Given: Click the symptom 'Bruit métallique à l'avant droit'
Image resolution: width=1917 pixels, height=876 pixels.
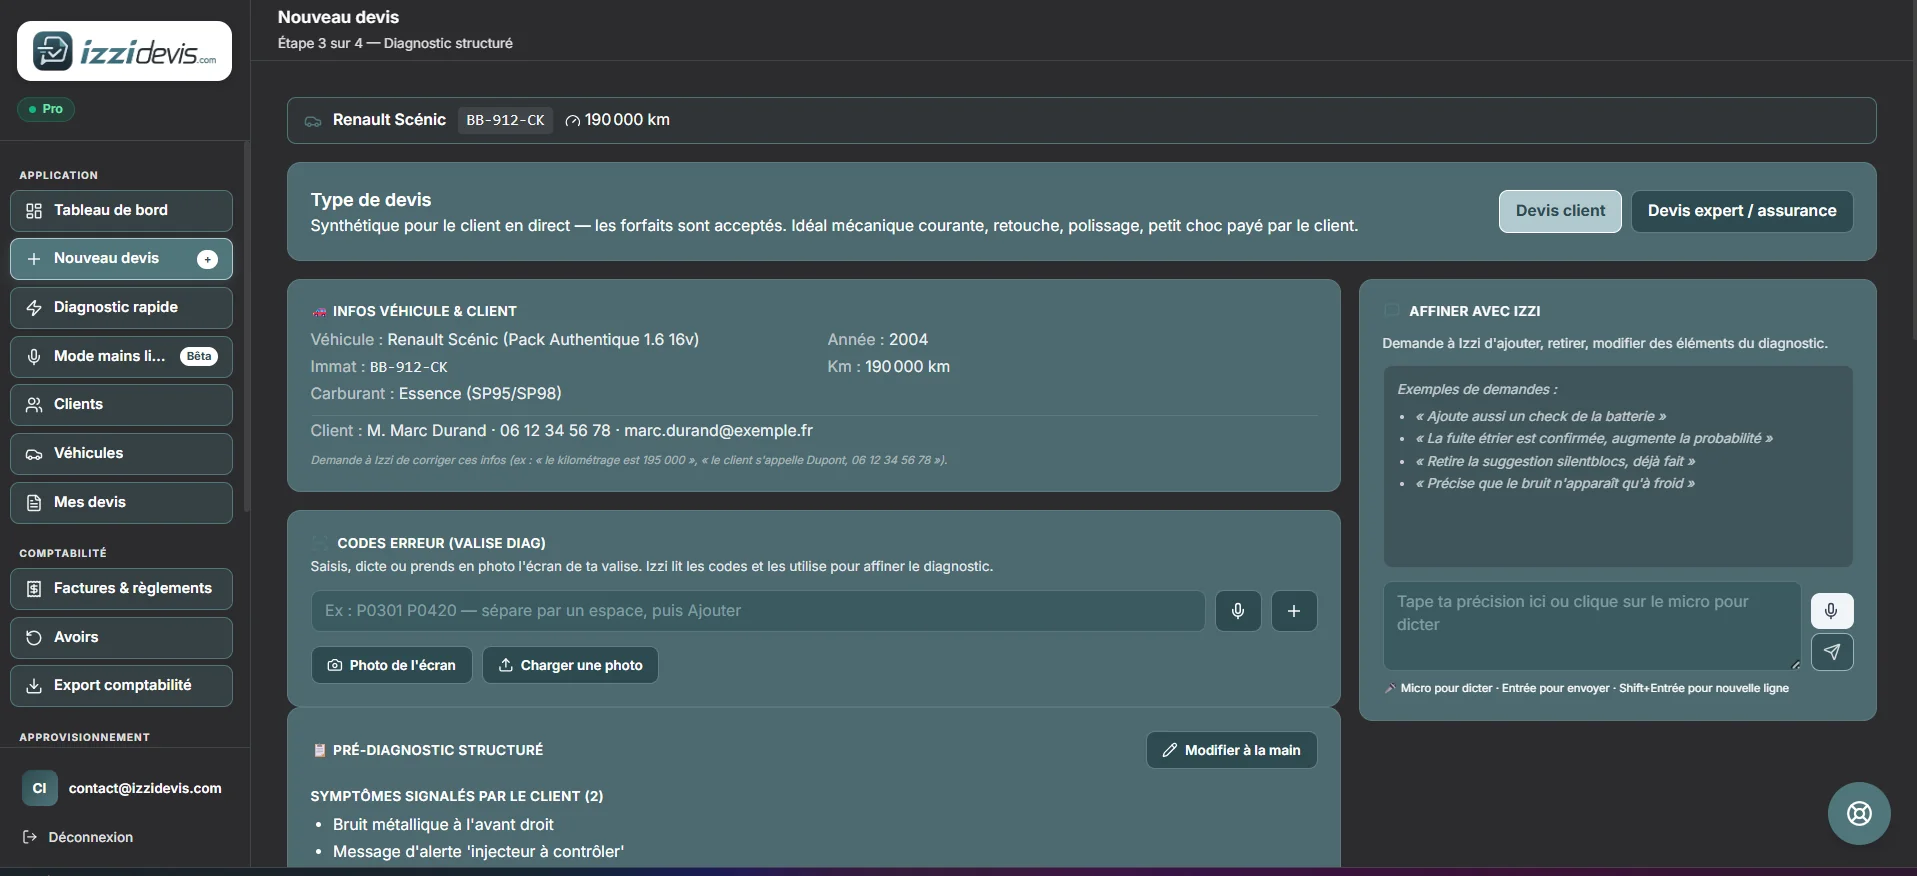Looking at the screenshot, I should coord(443,825).
